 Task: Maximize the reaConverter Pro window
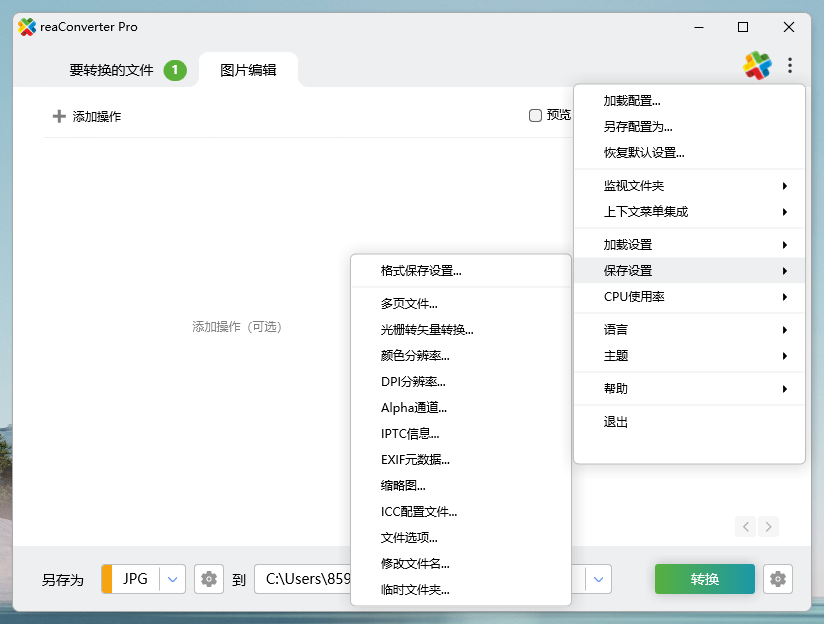(x=743, y=27)
